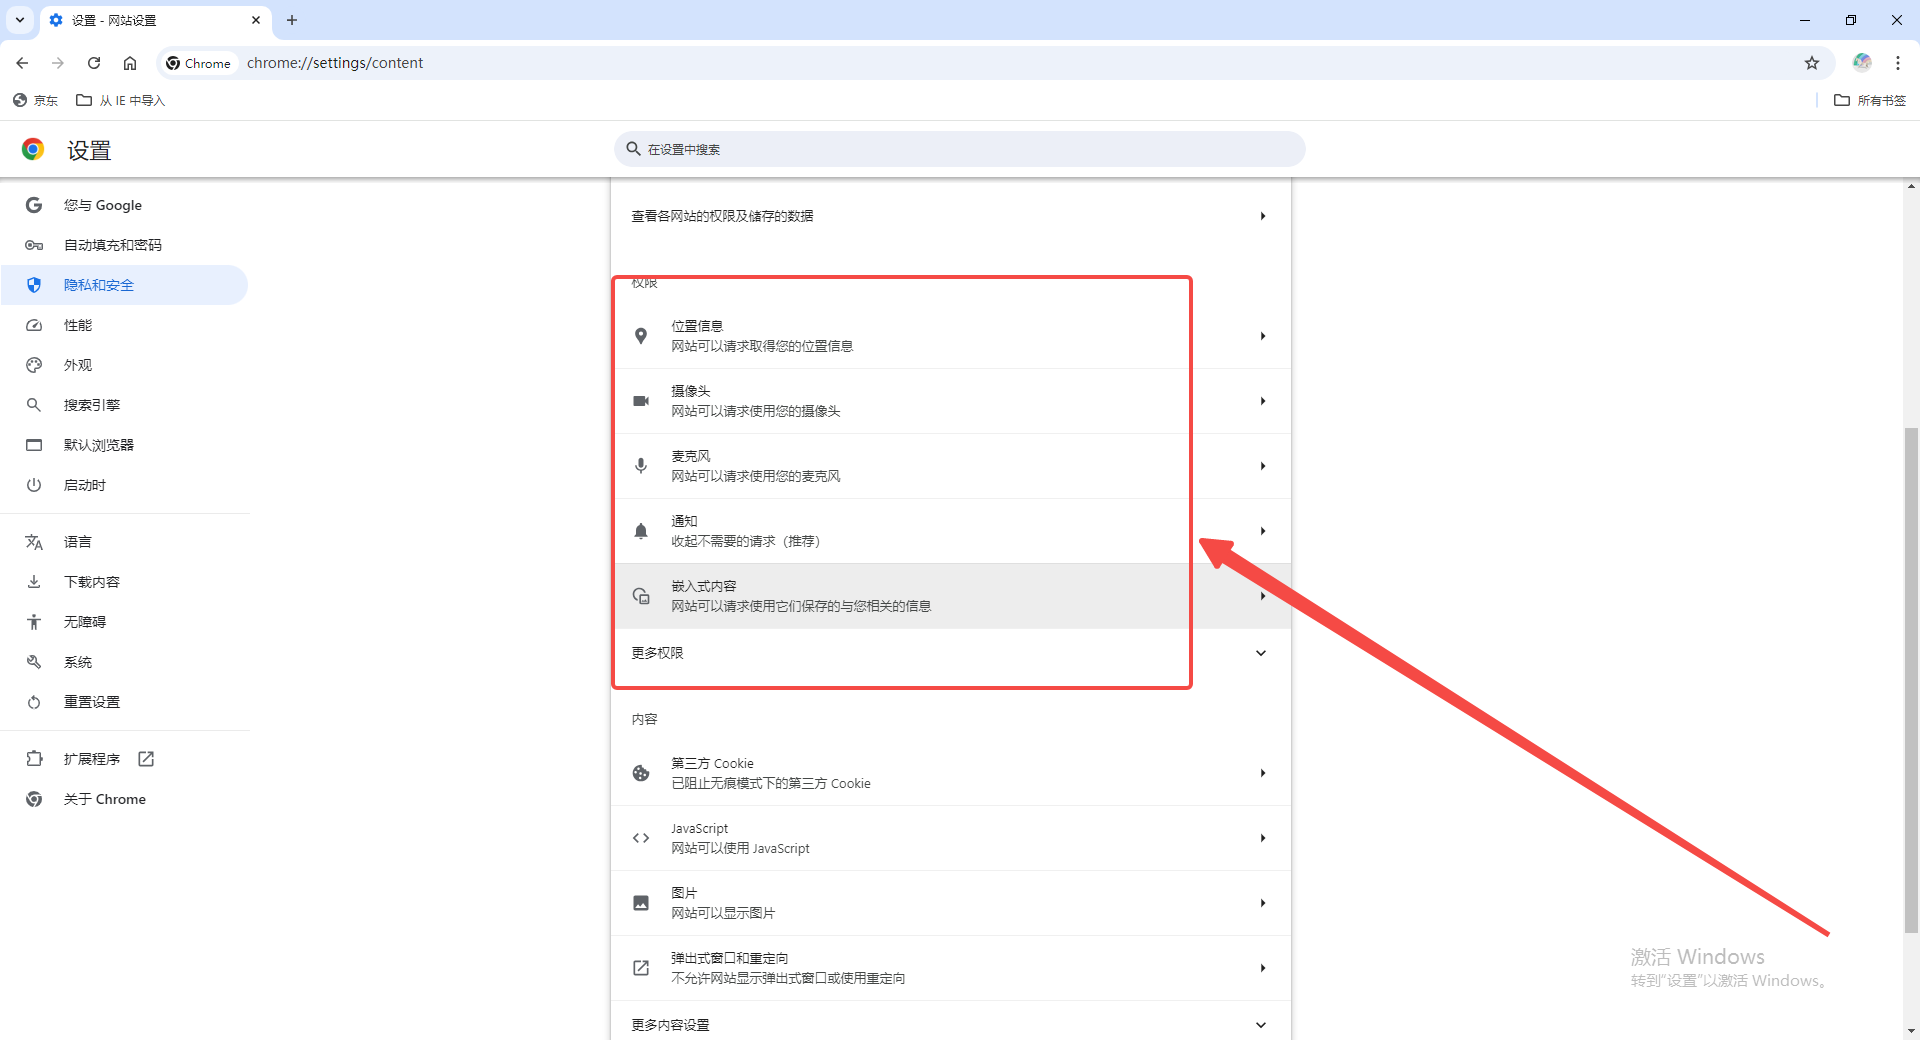This screenshot has width=1920, height=1040.
Task: Click the Chrome site info chip
Action: tap(198, 63)
